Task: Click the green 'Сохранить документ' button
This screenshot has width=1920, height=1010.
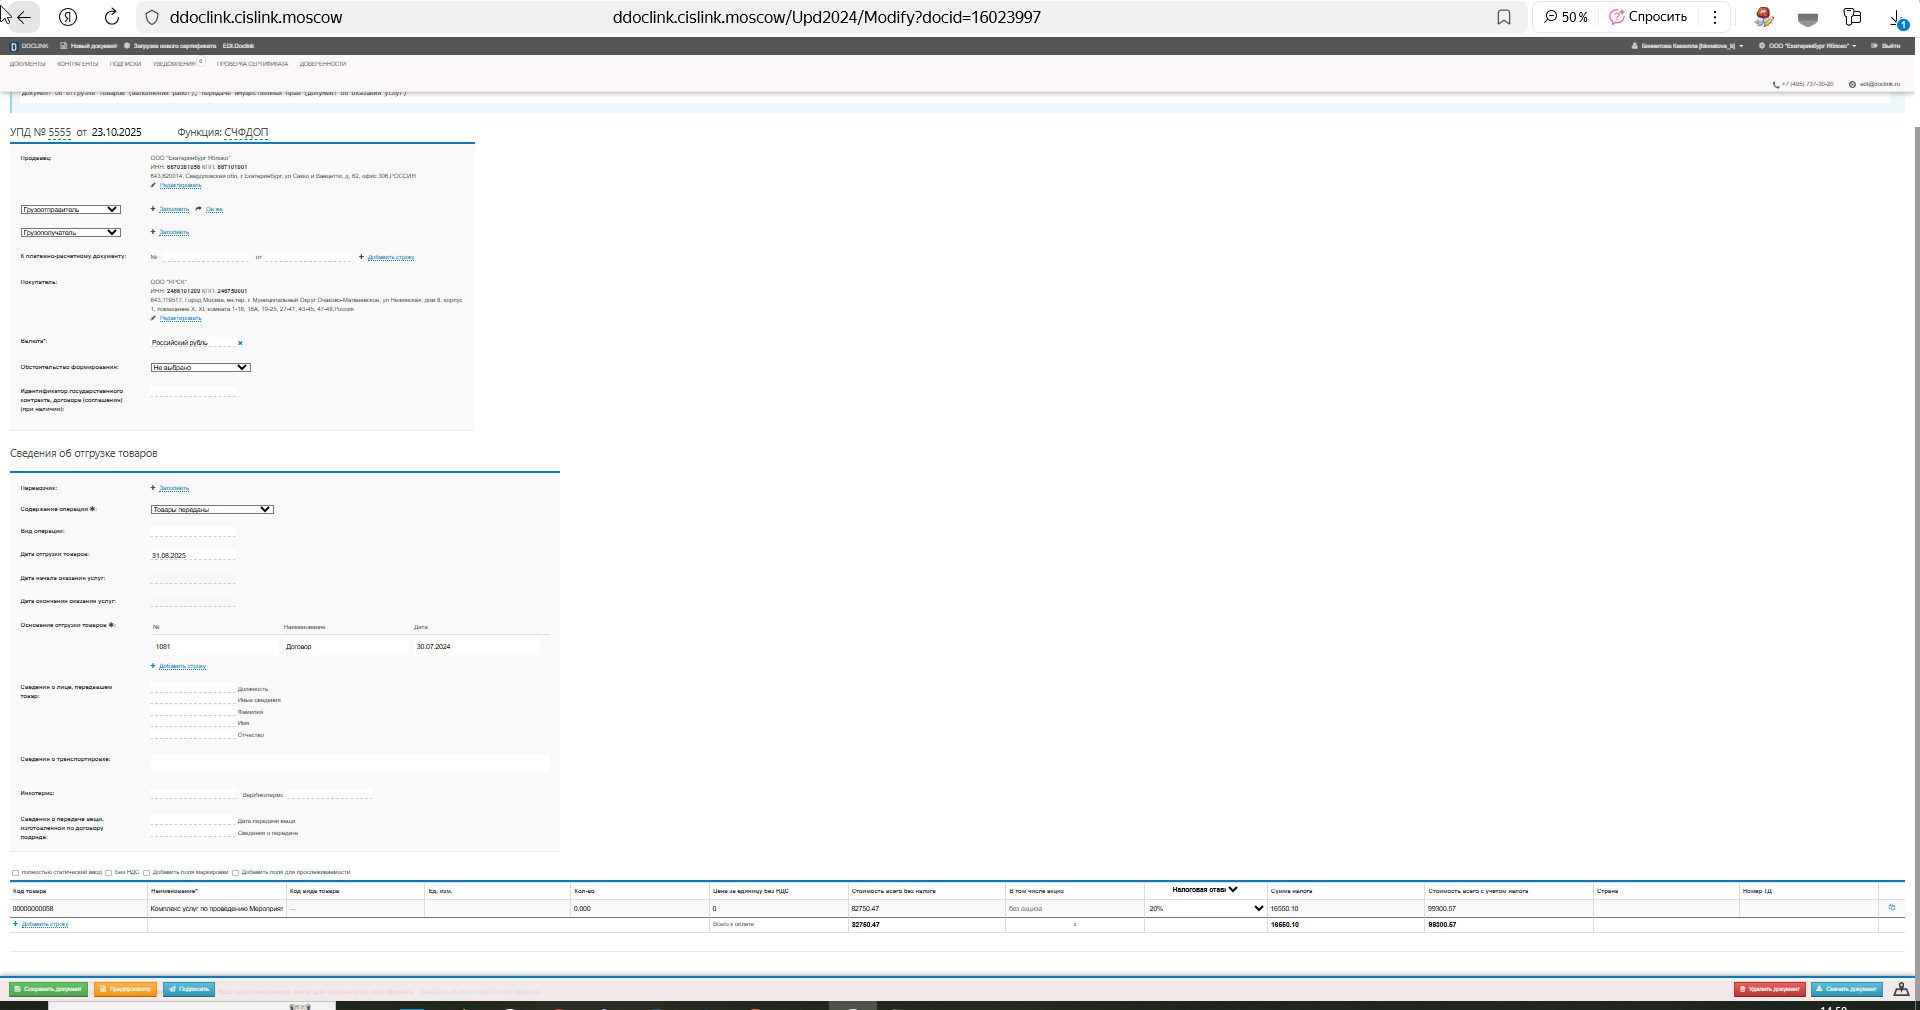Action: (48, 989)
